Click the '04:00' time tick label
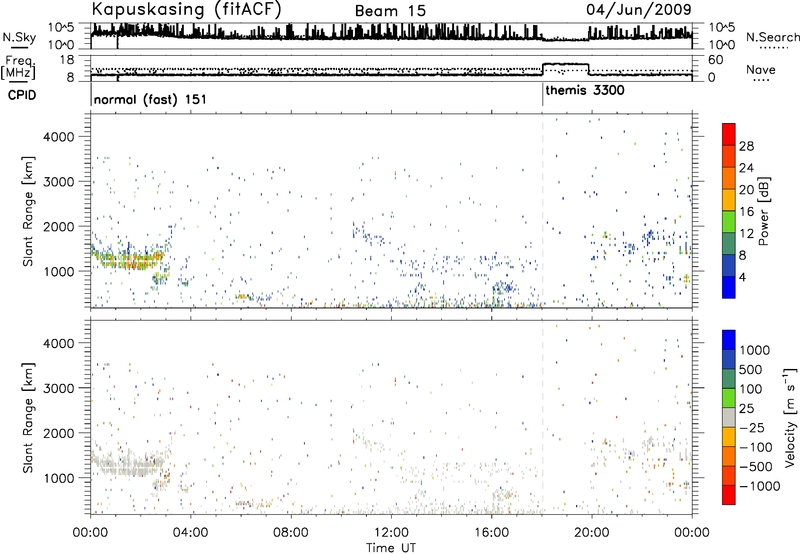The height and width of the screenshot is (554, 800). tap(190, 533)
